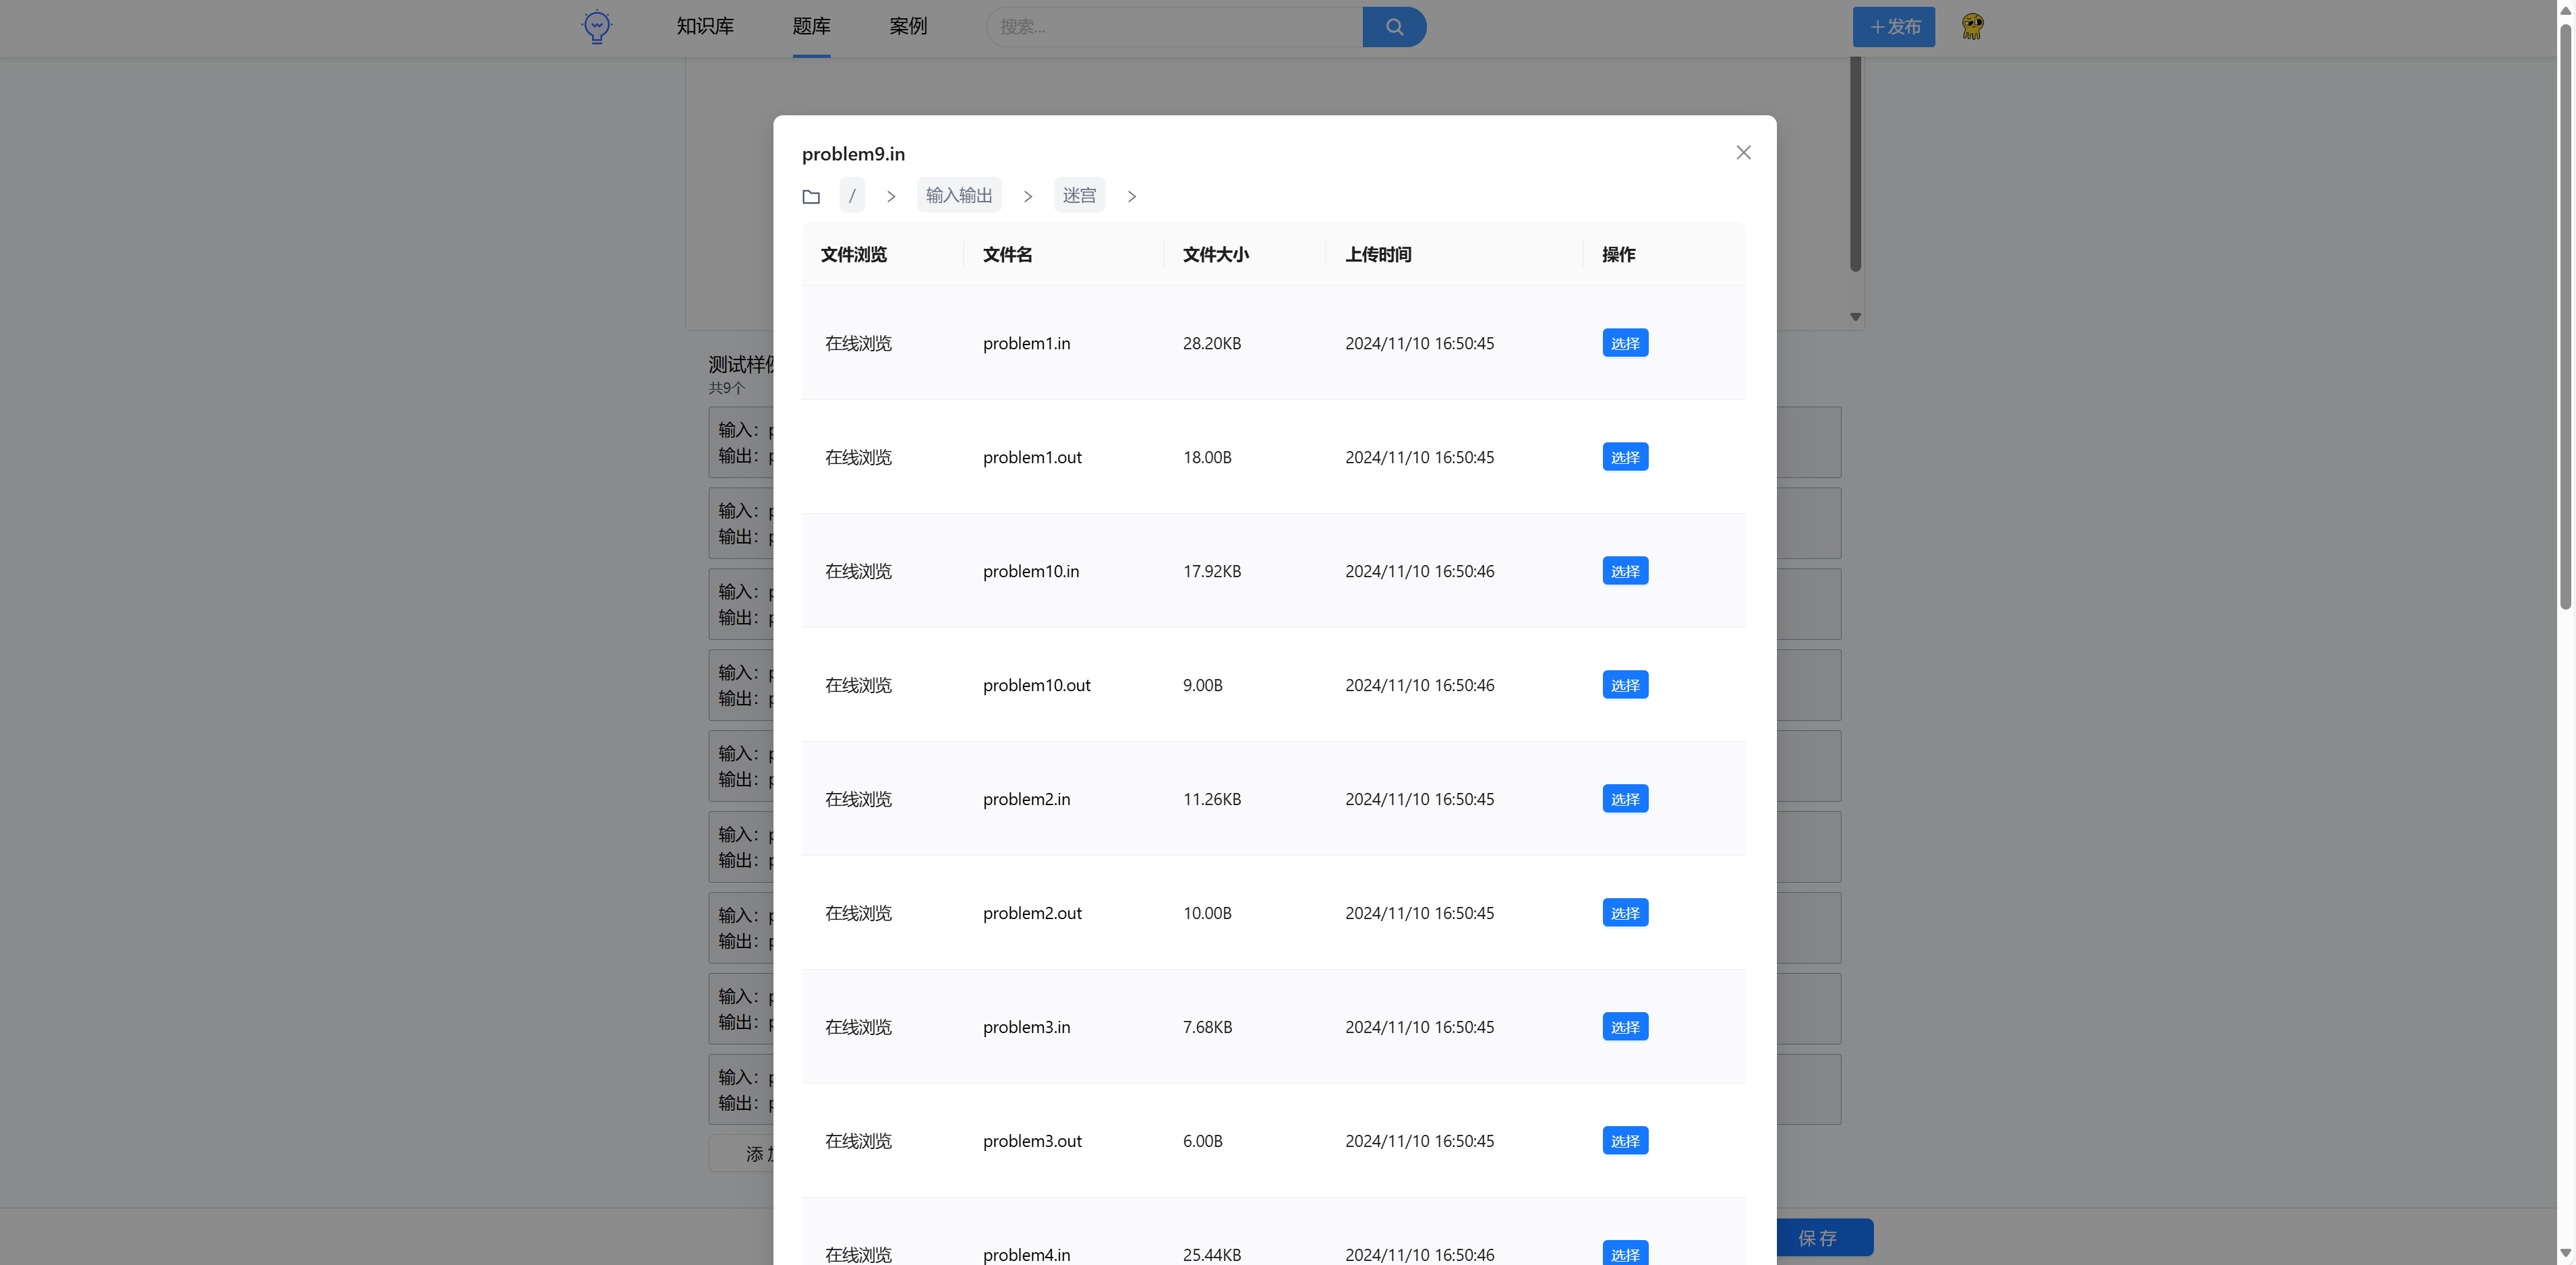Expand the chevron after 输入输出 breadcrumb

pos(1027,197)
